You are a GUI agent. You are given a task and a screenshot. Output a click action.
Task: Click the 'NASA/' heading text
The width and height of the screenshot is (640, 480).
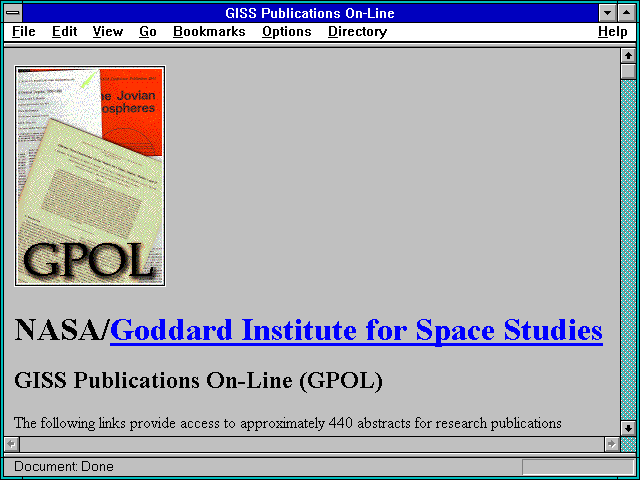coord(62,330)
